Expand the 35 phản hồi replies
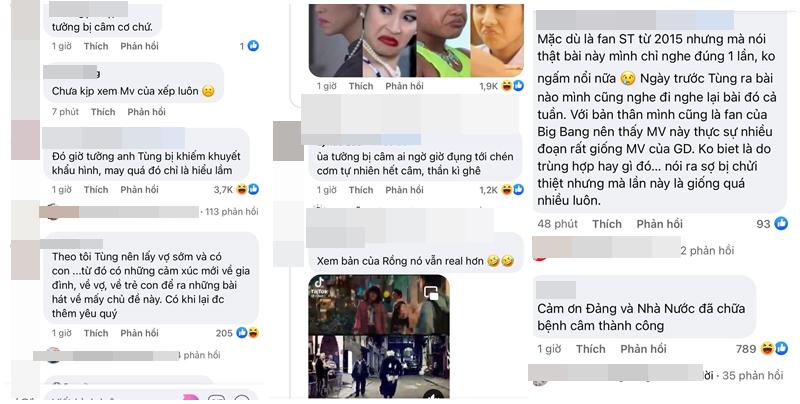The image size is (800, 404). click(x=753, y=375)
